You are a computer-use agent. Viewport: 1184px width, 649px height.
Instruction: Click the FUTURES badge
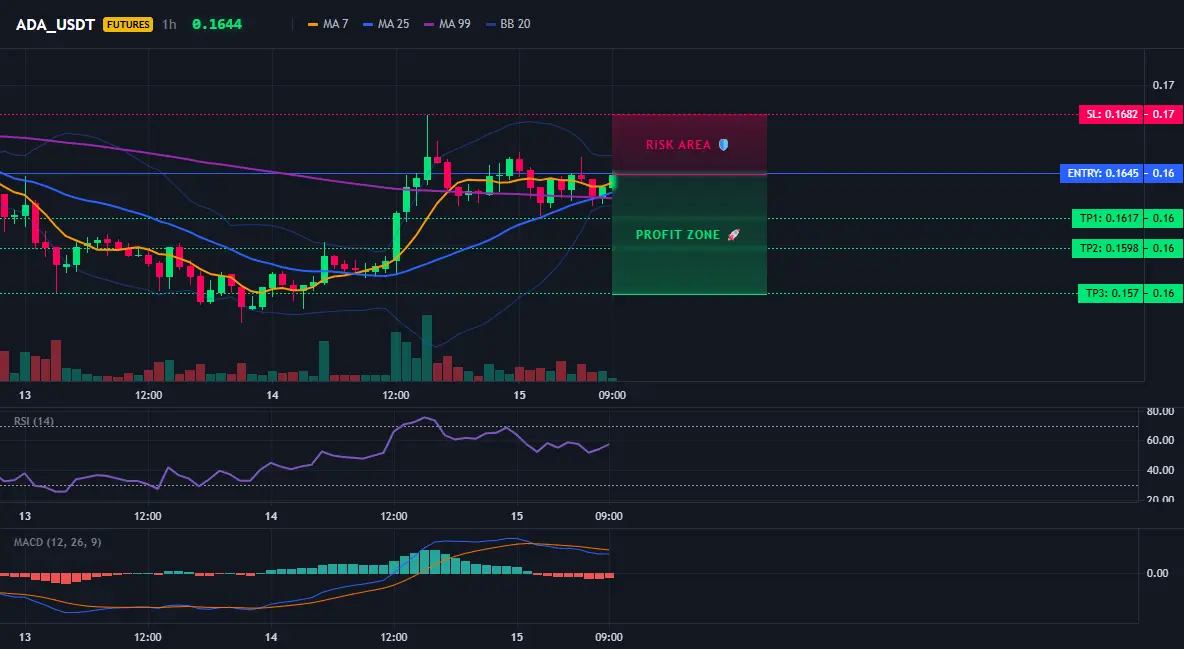(x=128, y=24)
